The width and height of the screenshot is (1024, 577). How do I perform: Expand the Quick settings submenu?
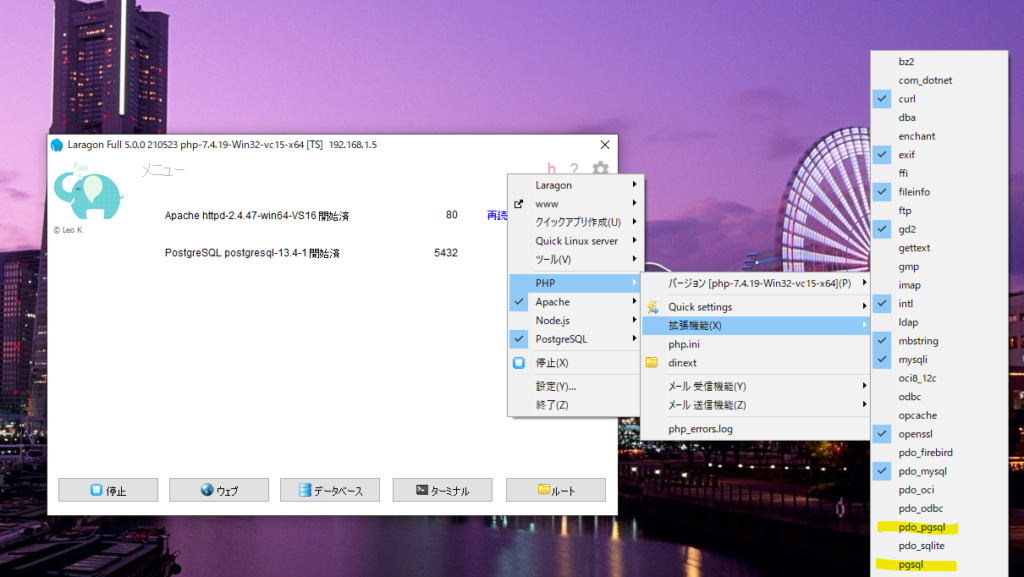(756, 307)
